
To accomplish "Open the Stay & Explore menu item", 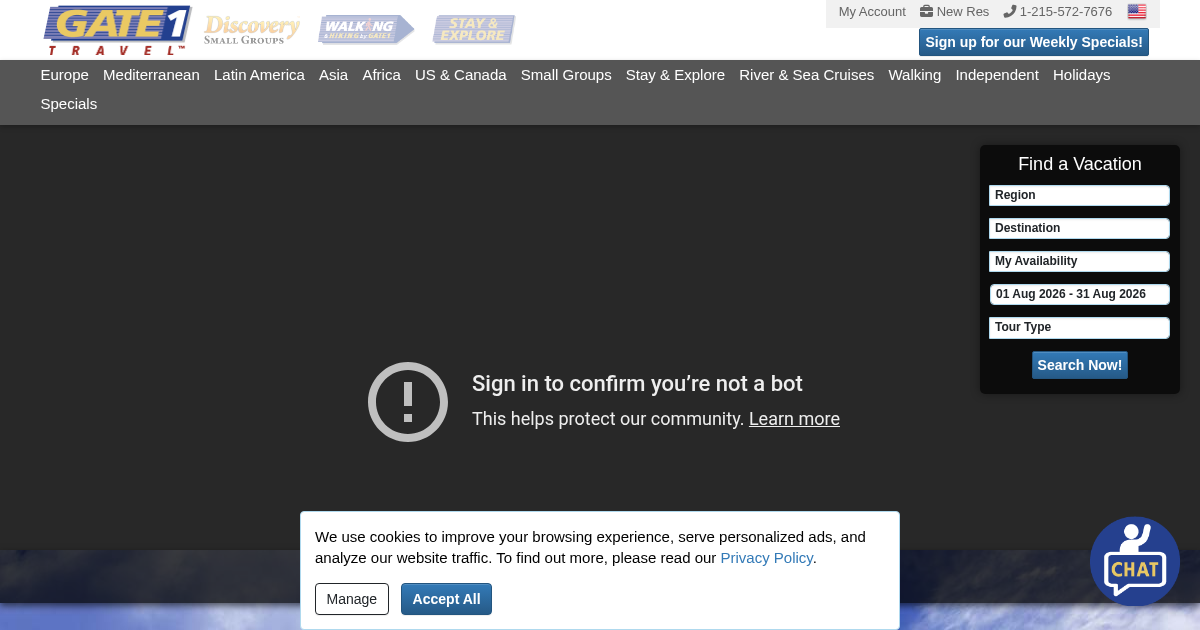I will pyautogui.click(x=675, y=75).
